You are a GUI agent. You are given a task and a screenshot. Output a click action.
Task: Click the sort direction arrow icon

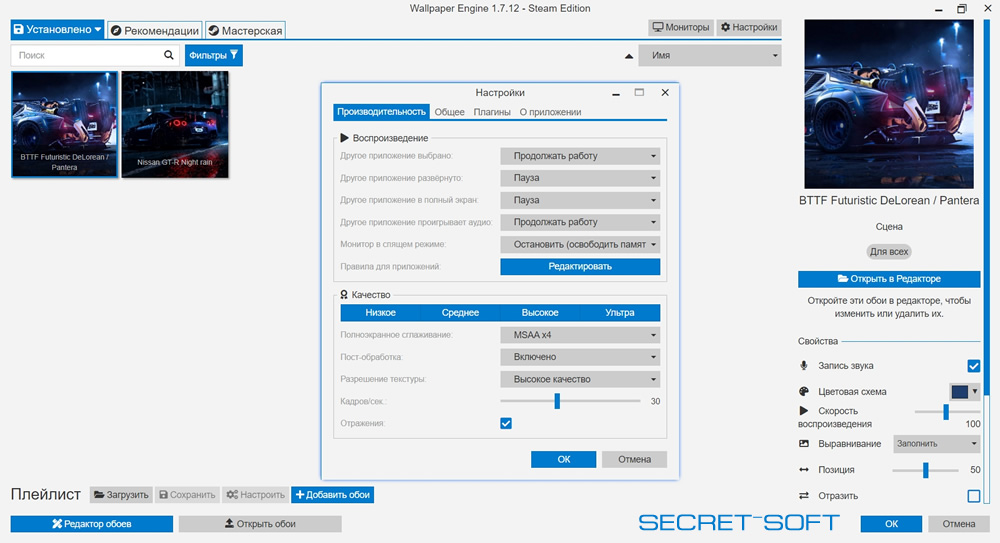click(629, 56)
